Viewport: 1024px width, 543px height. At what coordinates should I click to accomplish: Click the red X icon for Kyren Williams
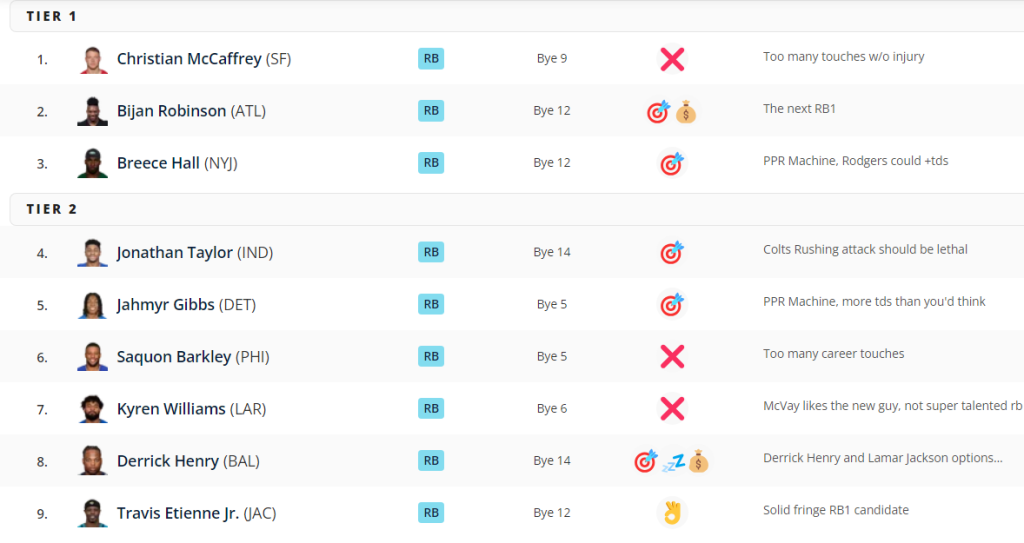click(x=672, y=409)
